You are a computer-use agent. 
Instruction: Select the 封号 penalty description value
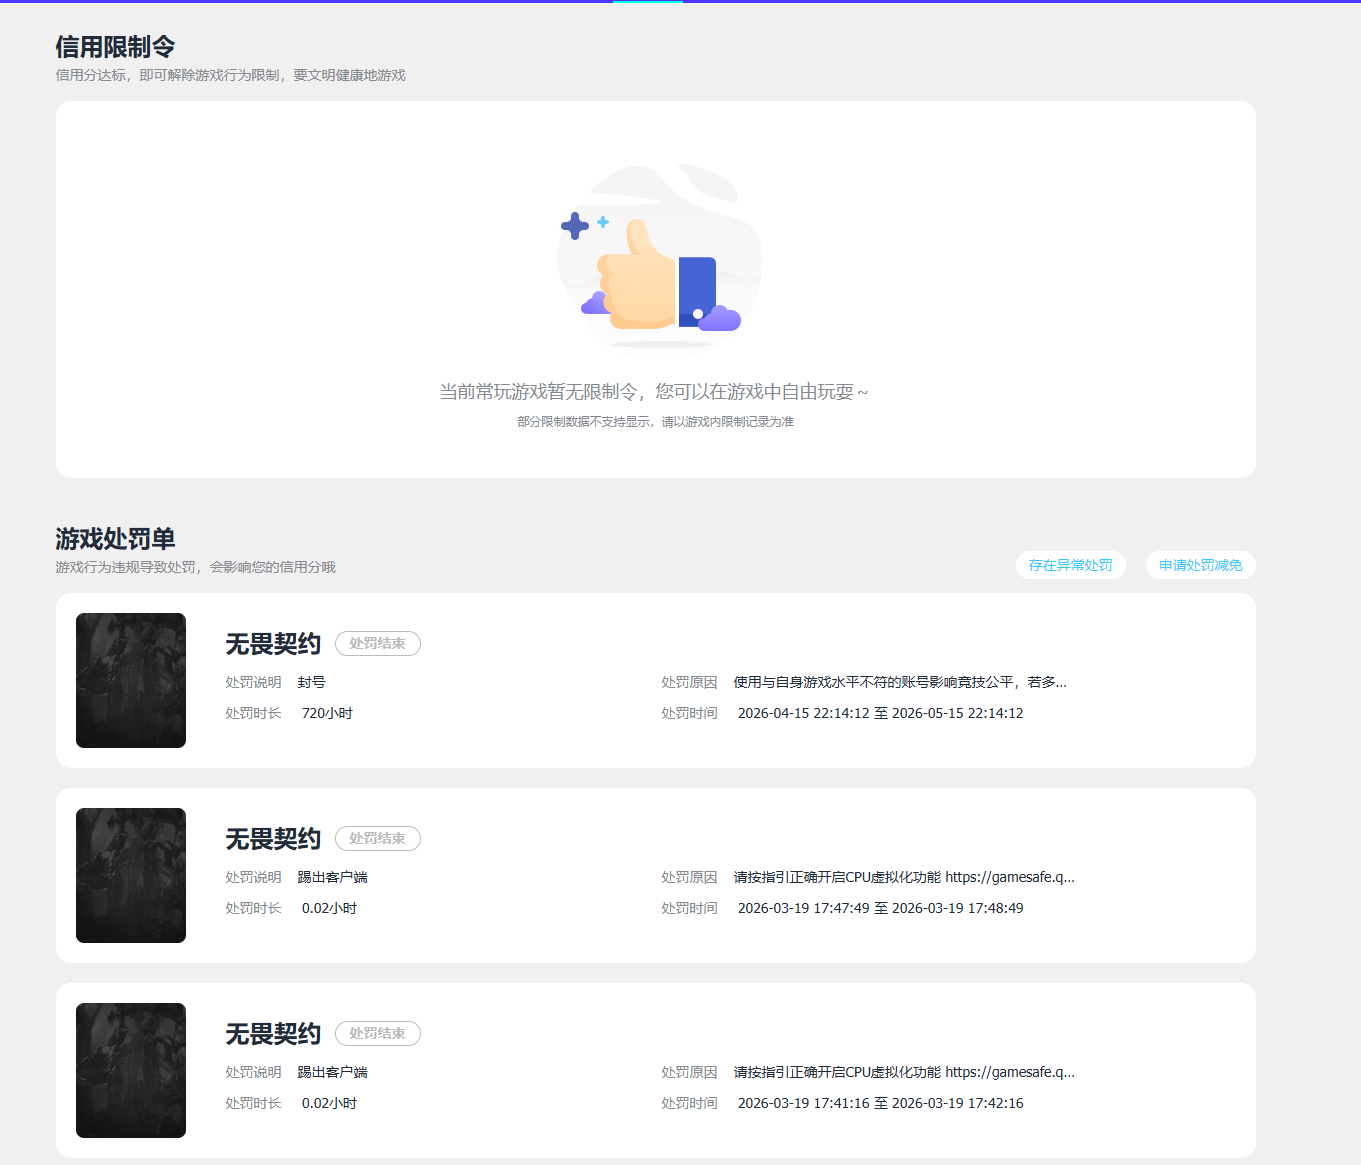click(x=311, y=682)
